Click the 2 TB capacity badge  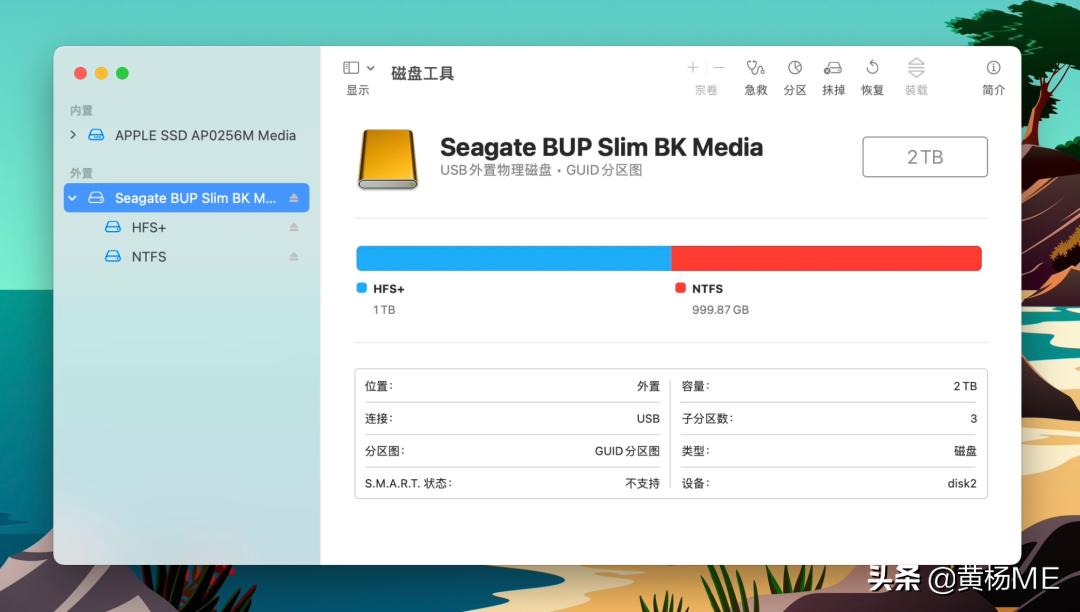pos(924,157)
